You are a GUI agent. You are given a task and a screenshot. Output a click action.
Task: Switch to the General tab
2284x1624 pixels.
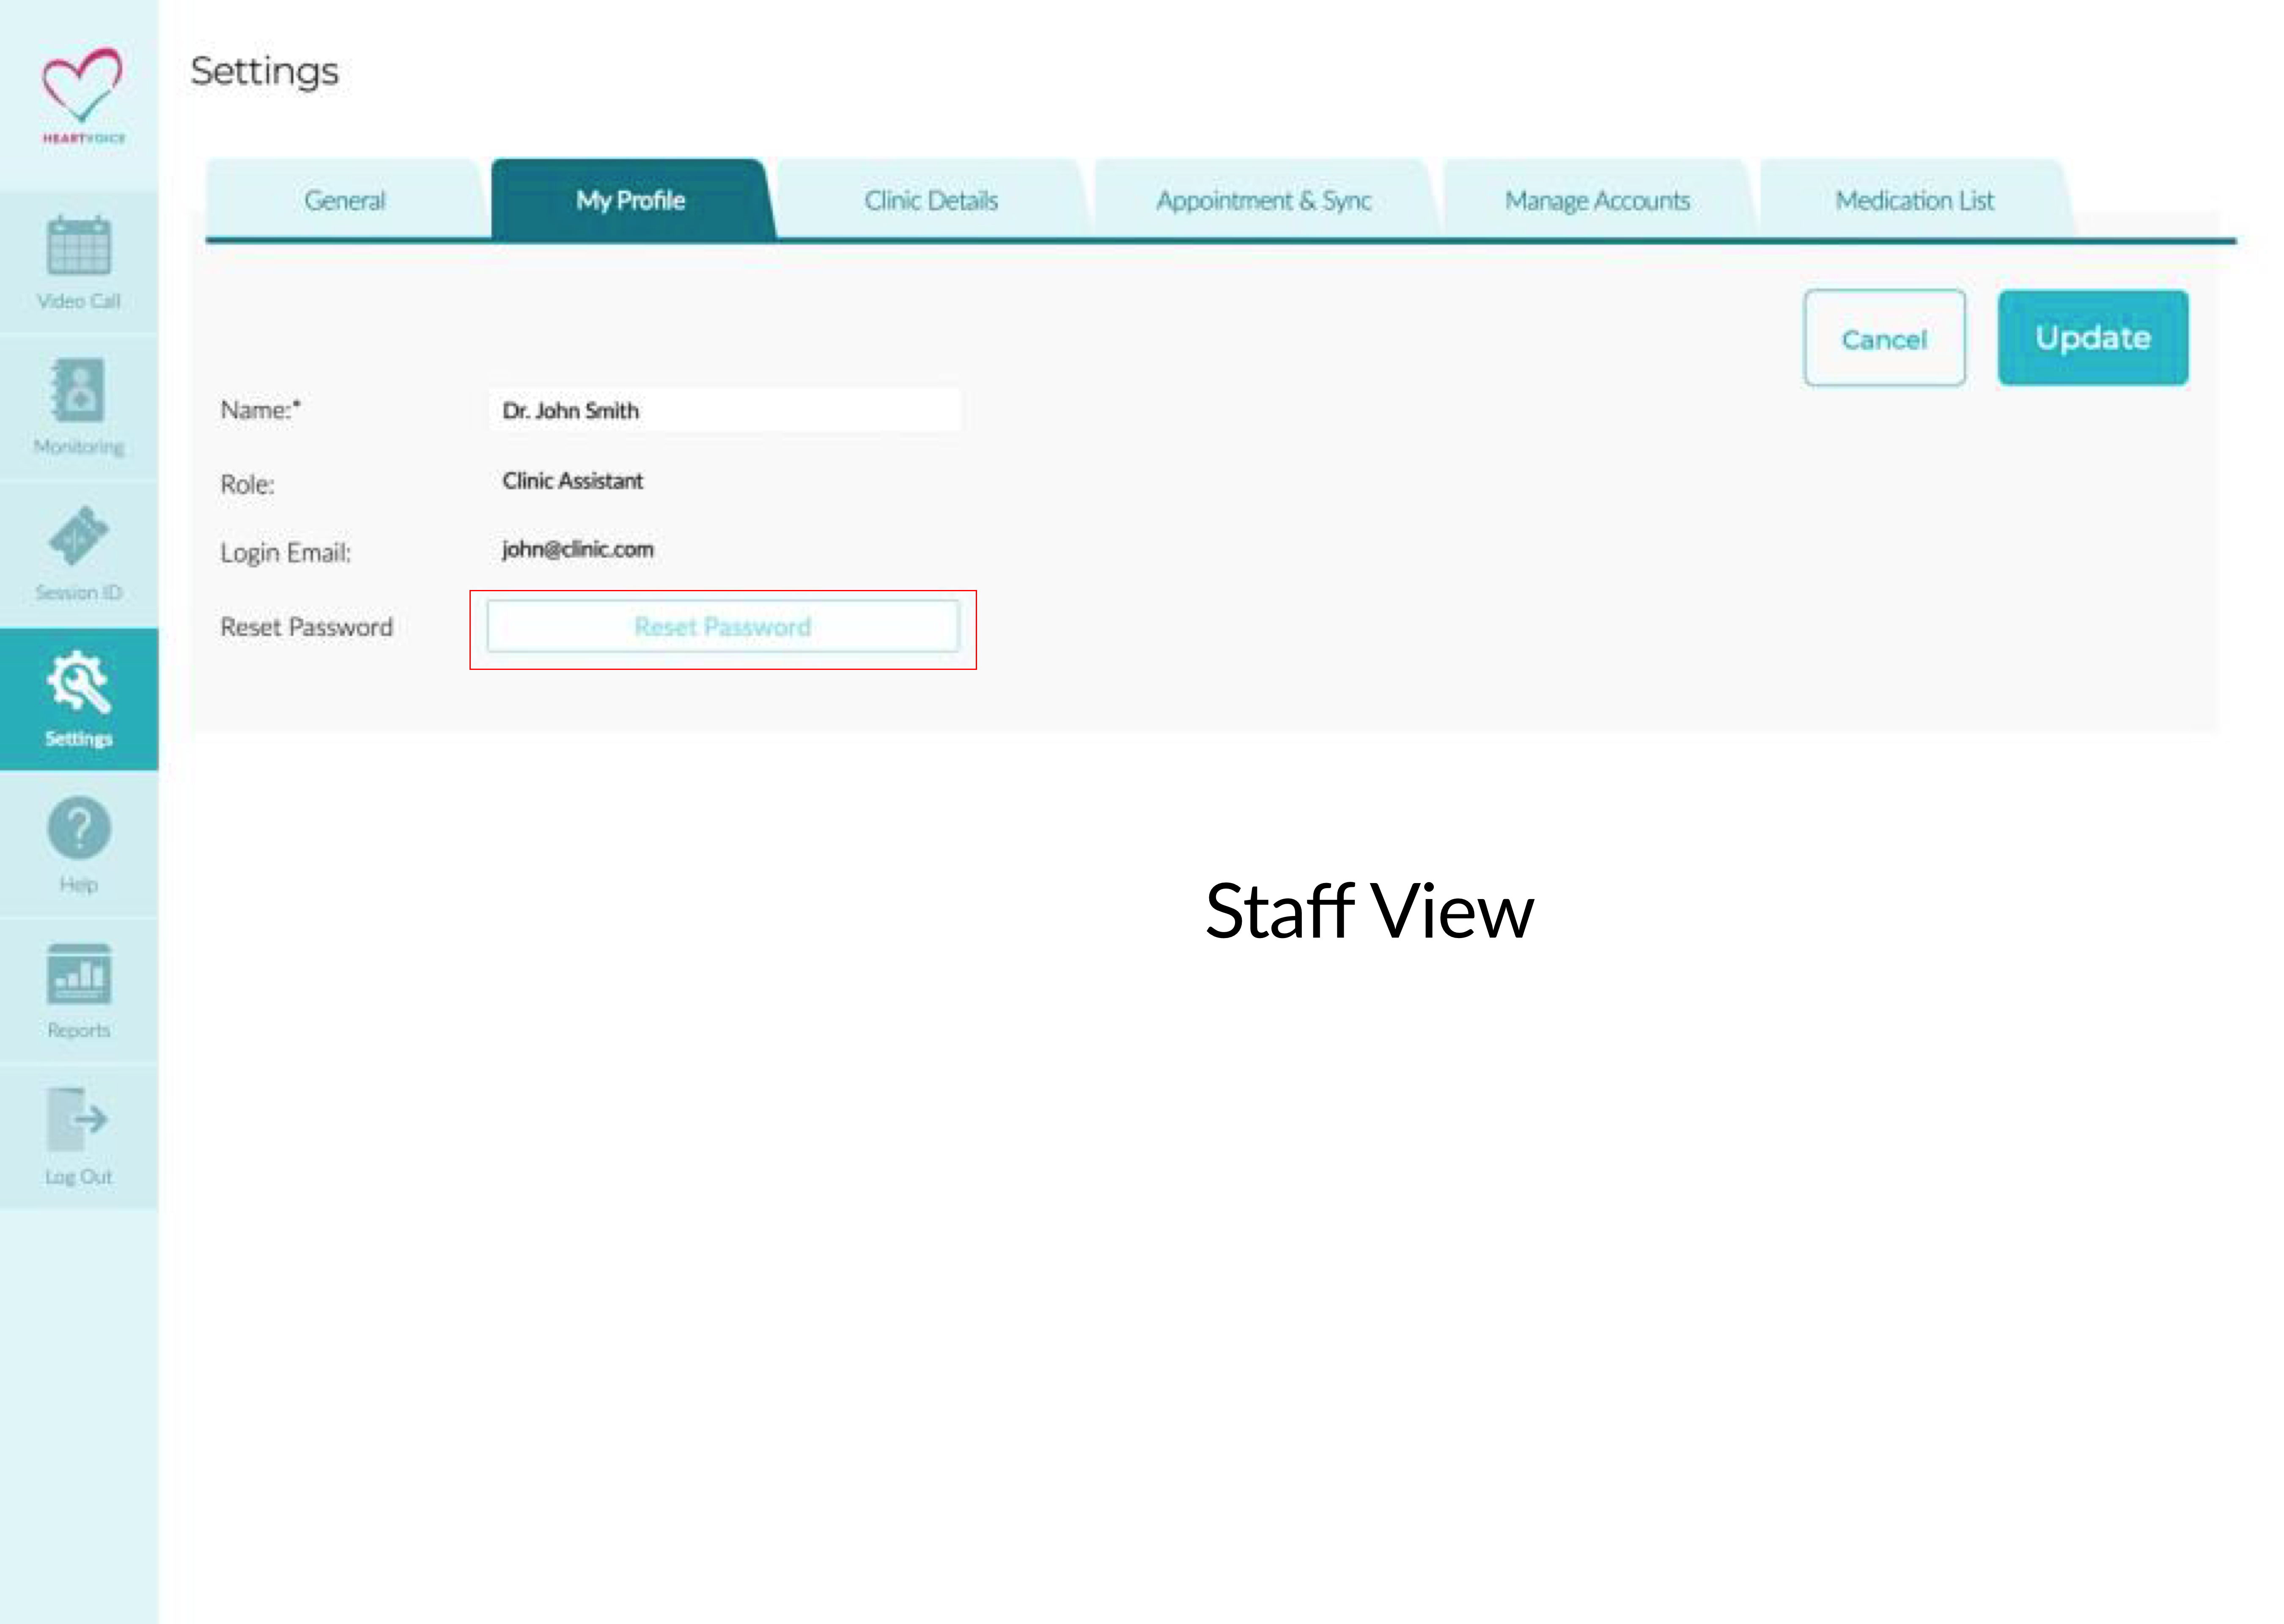pyautogui.click(x=345, y=200)
